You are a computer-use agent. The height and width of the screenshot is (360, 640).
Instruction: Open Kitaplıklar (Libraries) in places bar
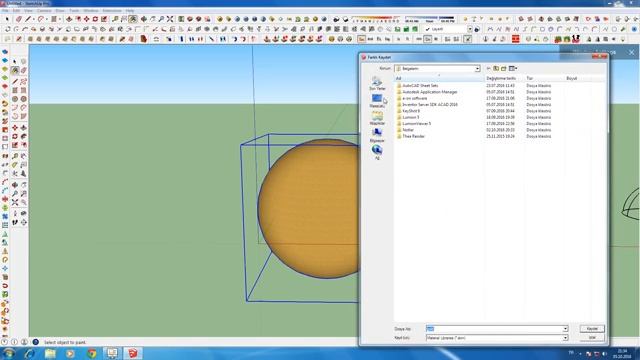377,118
